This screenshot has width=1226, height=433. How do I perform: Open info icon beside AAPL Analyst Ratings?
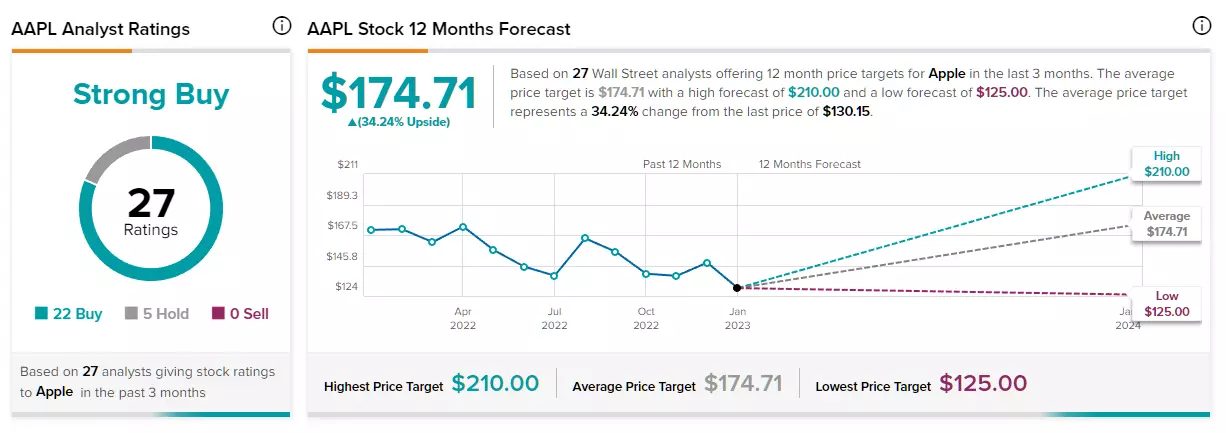[282, 26]
